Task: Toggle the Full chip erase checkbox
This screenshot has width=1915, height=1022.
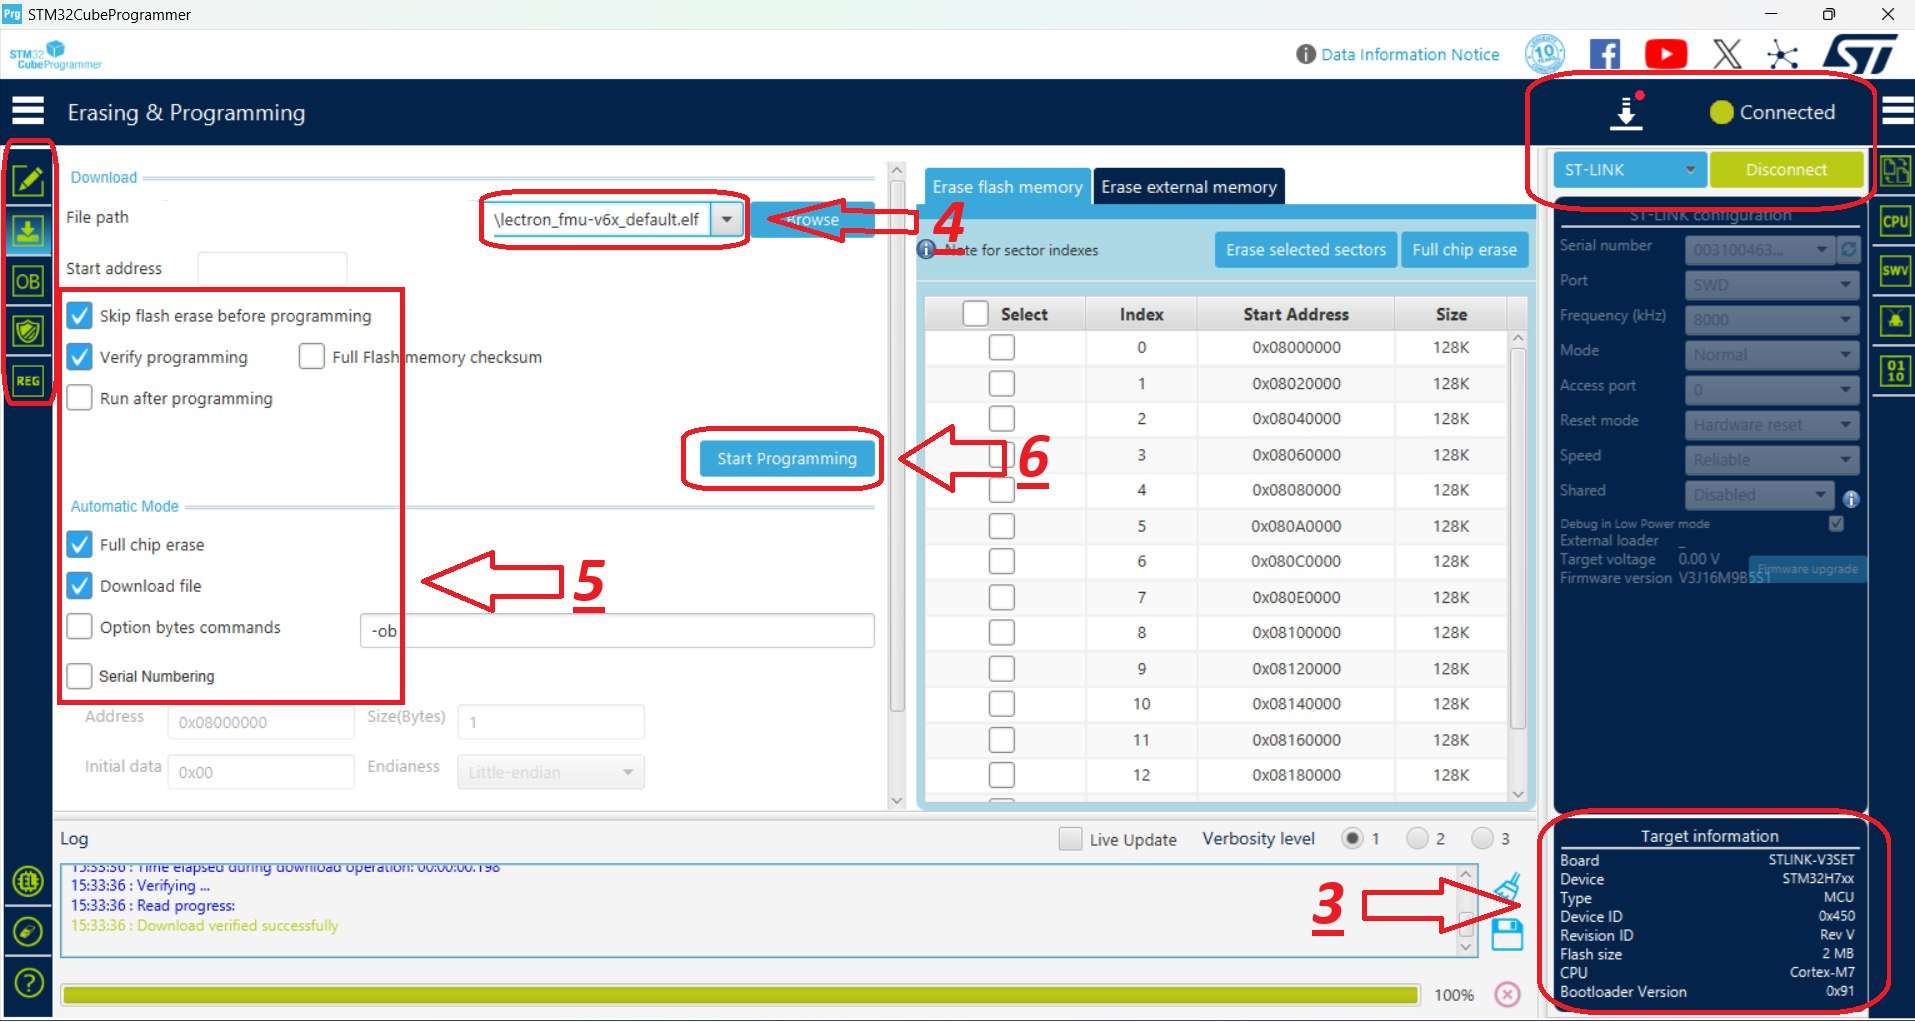Action: (x=79, y=545)
